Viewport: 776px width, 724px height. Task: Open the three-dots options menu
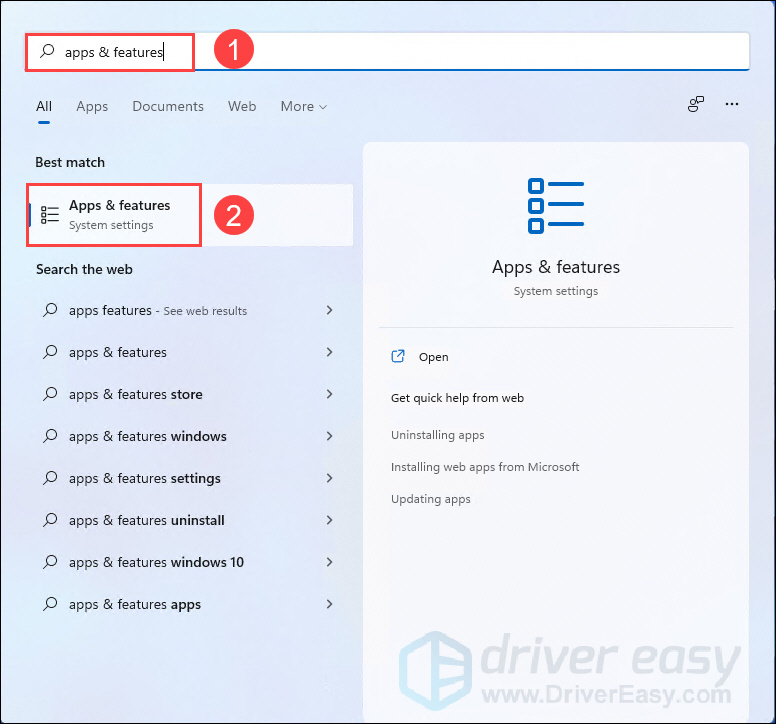coord(731,104)
